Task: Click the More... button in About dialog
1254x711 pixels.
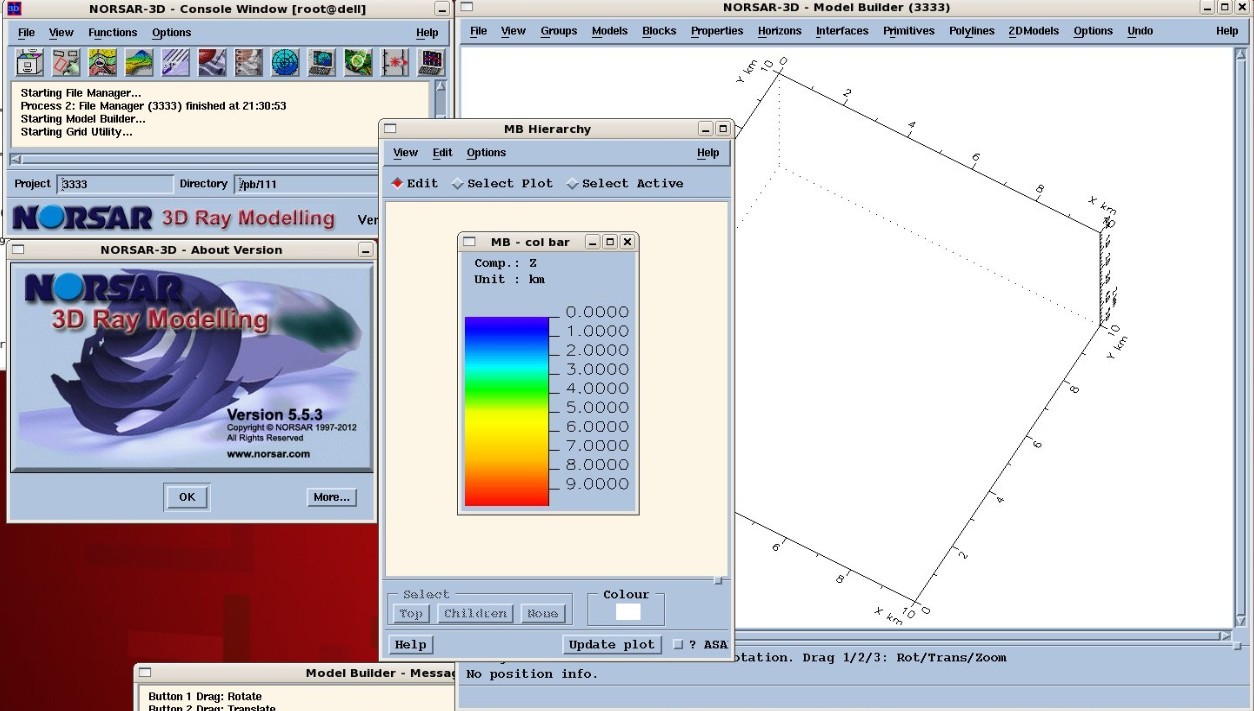Action: coord(331,497)
